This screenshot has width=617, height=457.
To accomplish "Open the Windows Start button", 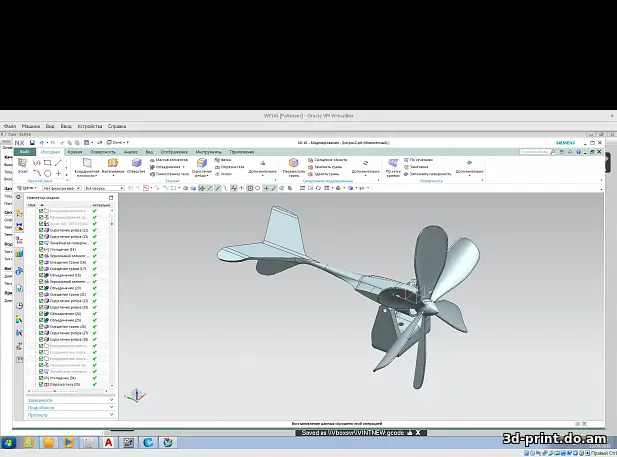I will 8,443.
